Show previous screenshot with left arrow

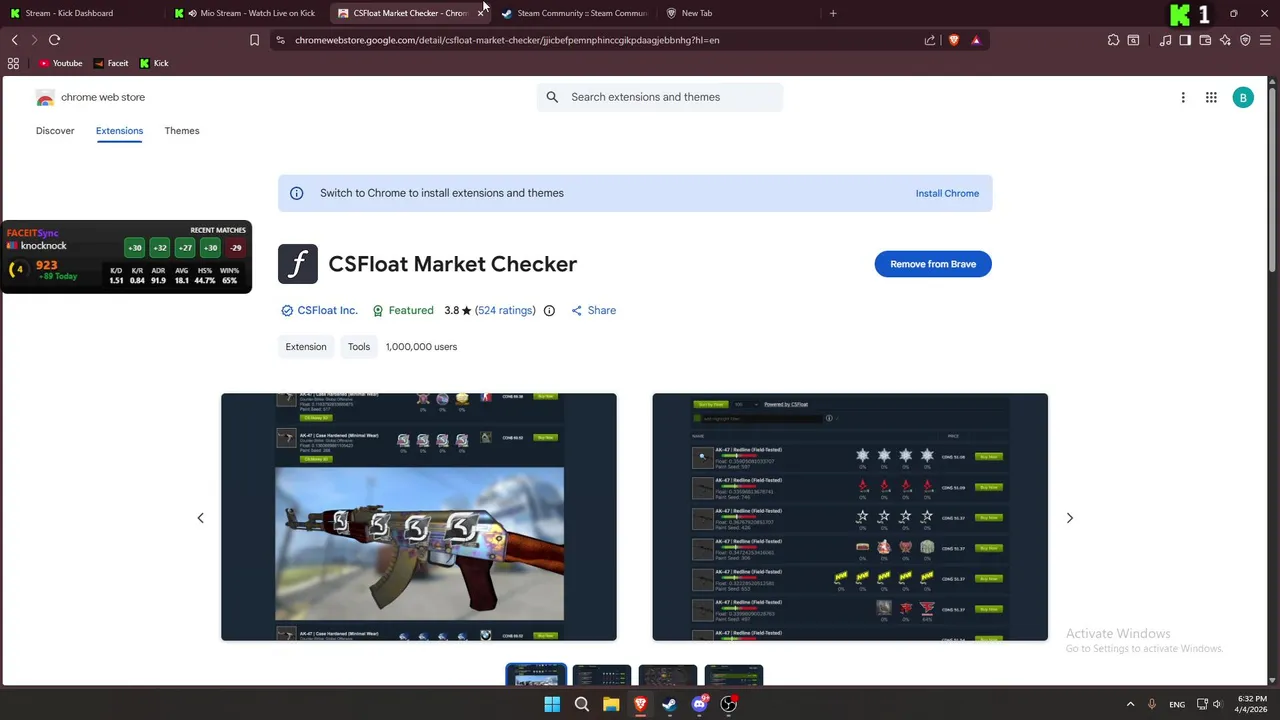(200, 518)
